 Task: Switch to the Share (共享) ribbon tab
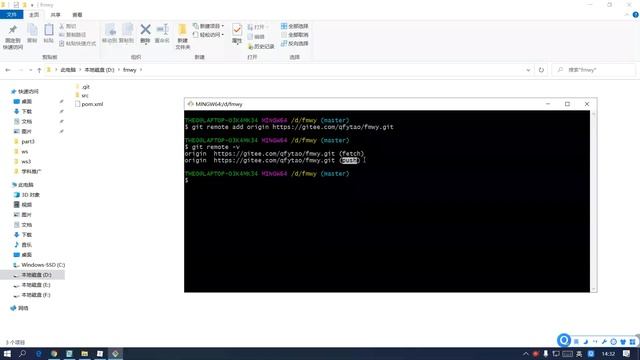click(x=56, y=15)
